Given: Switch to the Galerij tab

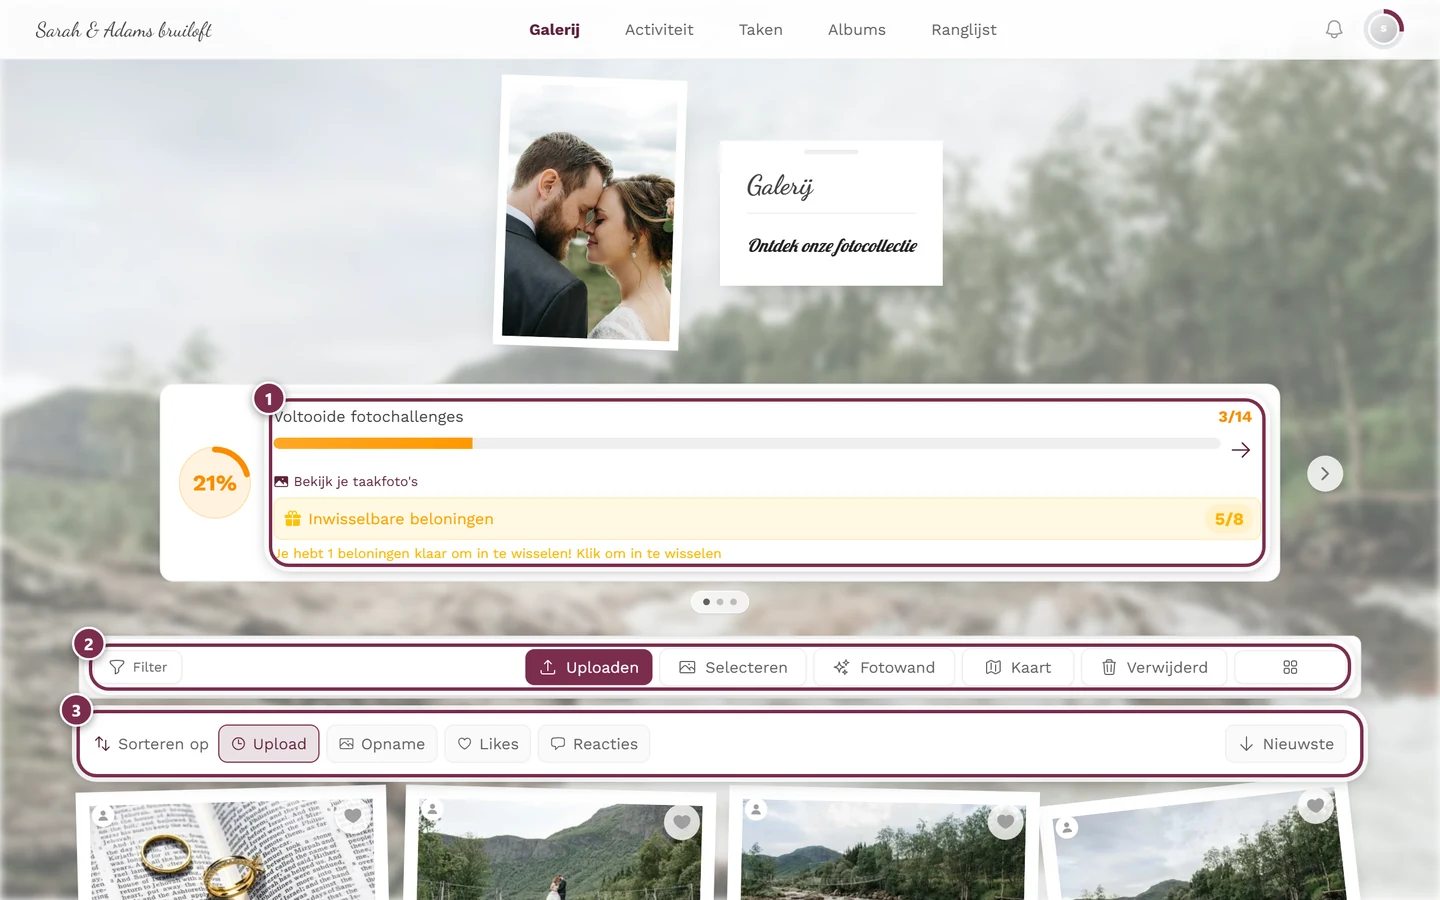Looking at the screenshot, I should click(x=554, y=30).
